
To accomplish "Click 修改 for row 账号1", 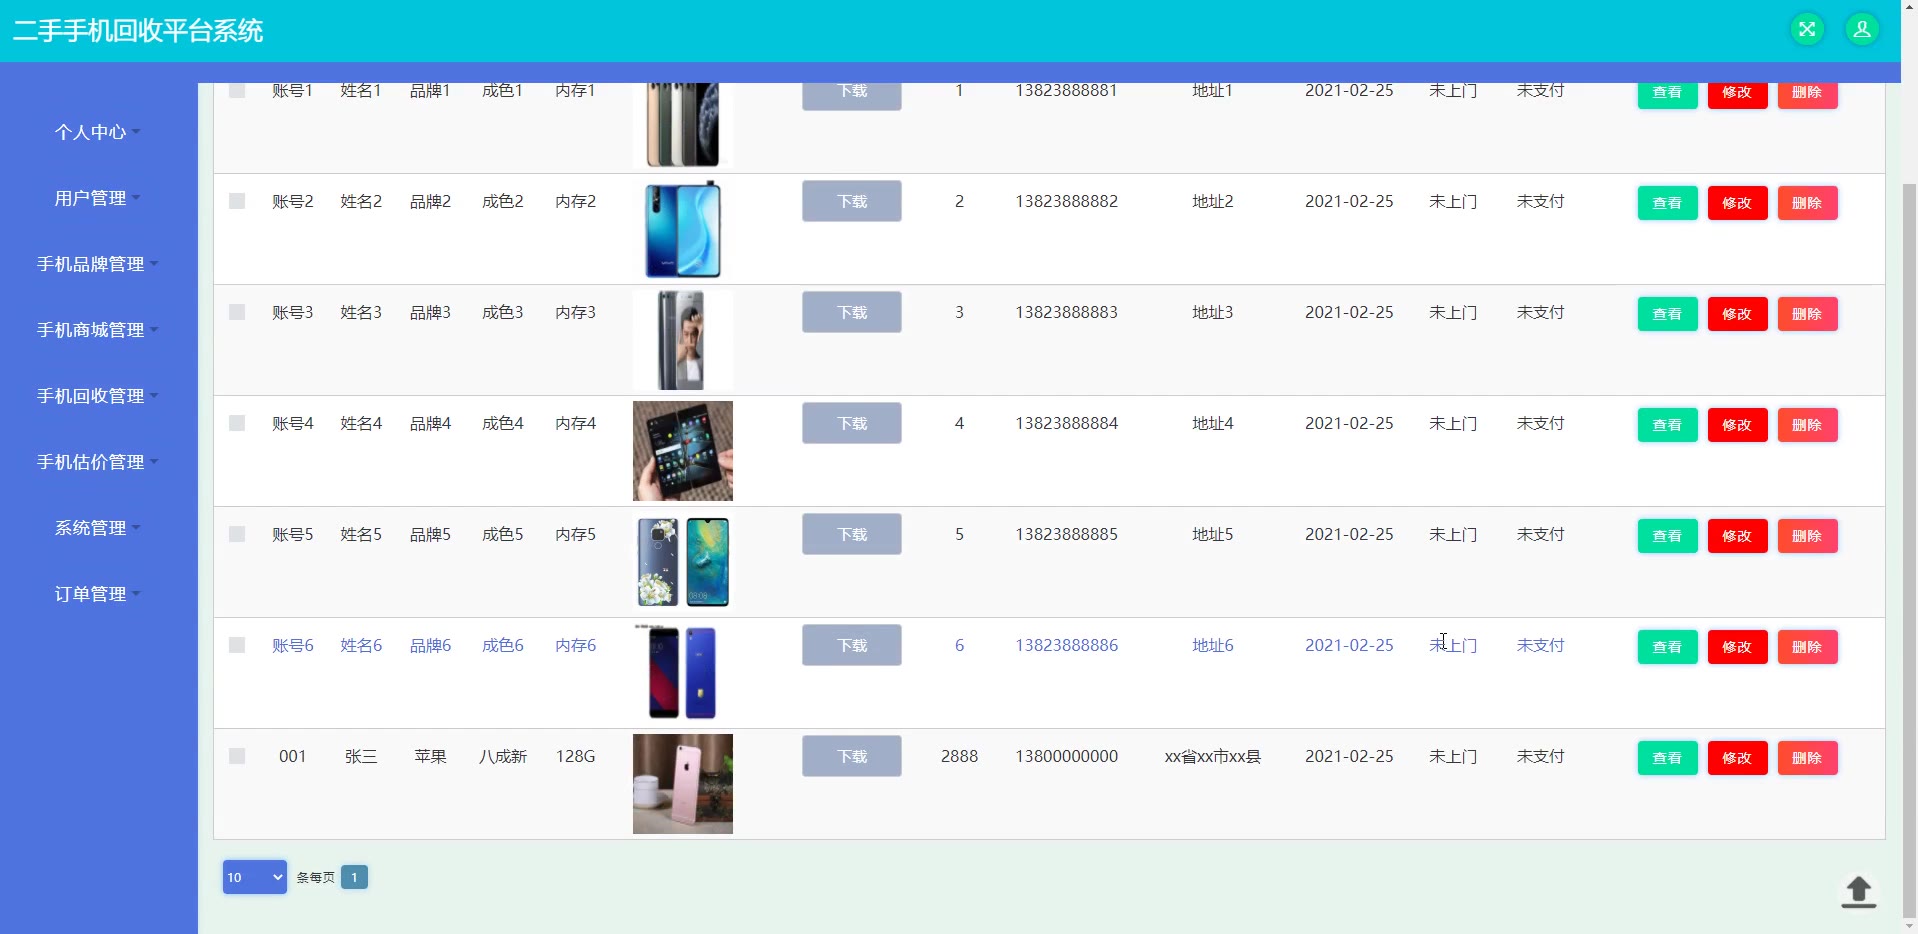I will (1737, 95).
